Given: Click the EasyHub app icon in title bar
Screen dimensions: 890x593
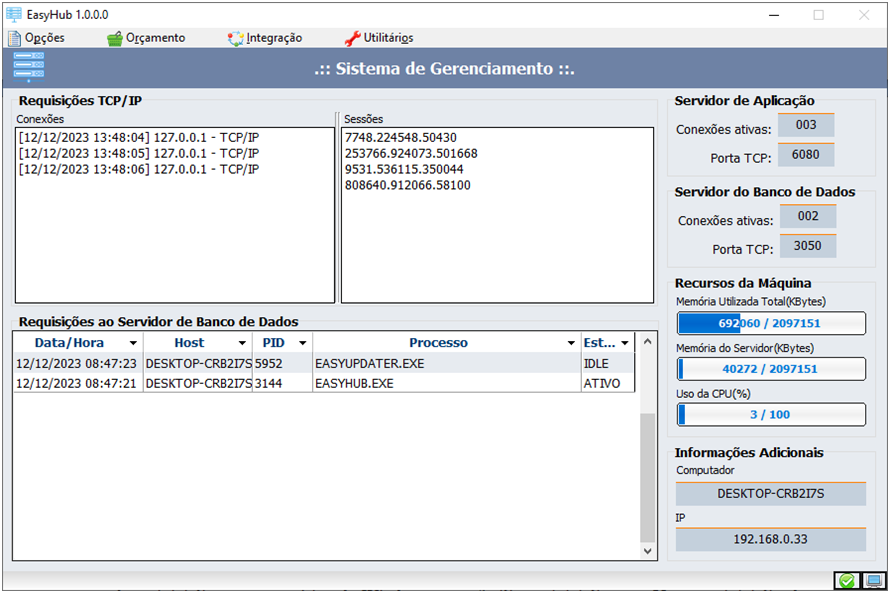Looking at the screenshot, I should point(14,14).
